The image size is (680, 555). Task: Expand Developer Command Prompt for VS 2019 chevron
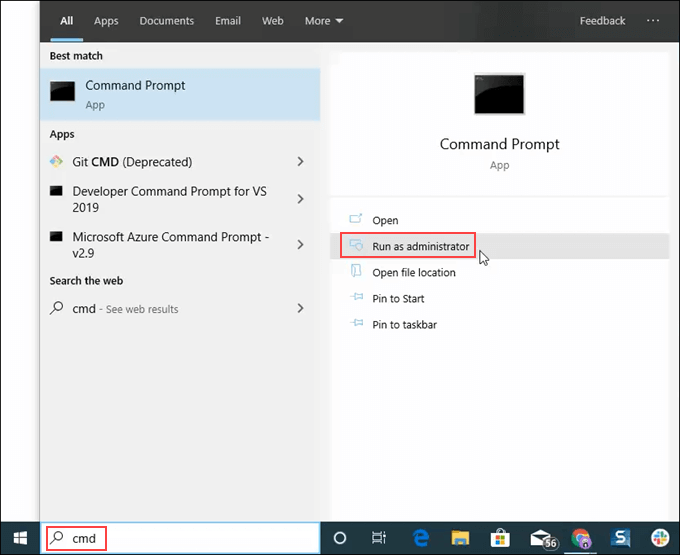pos(300,199)
